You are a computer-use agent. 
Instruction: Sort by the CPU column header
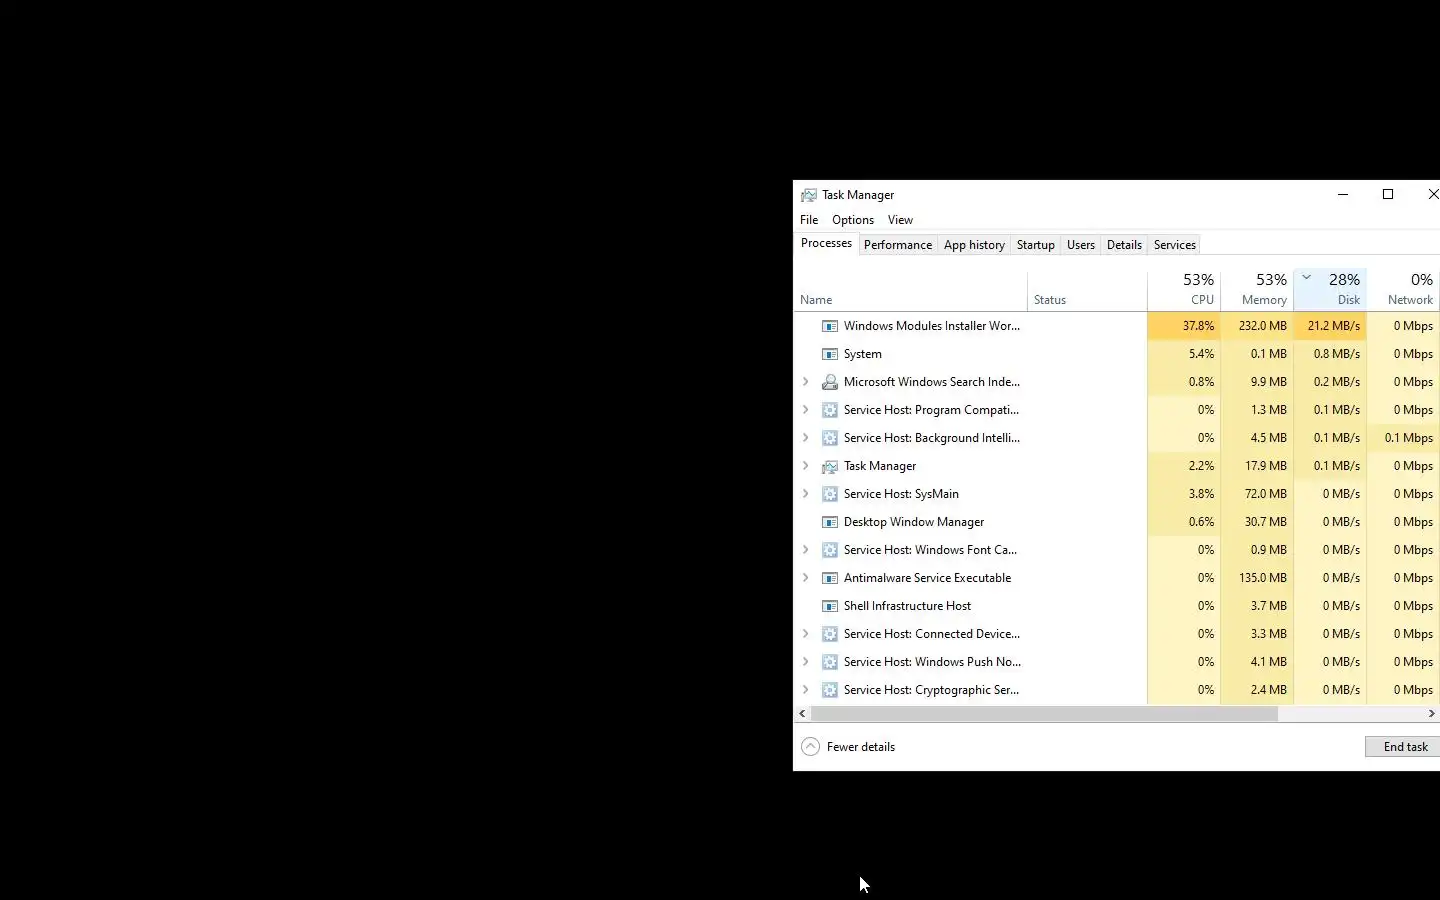click(x=1184, y=290)
